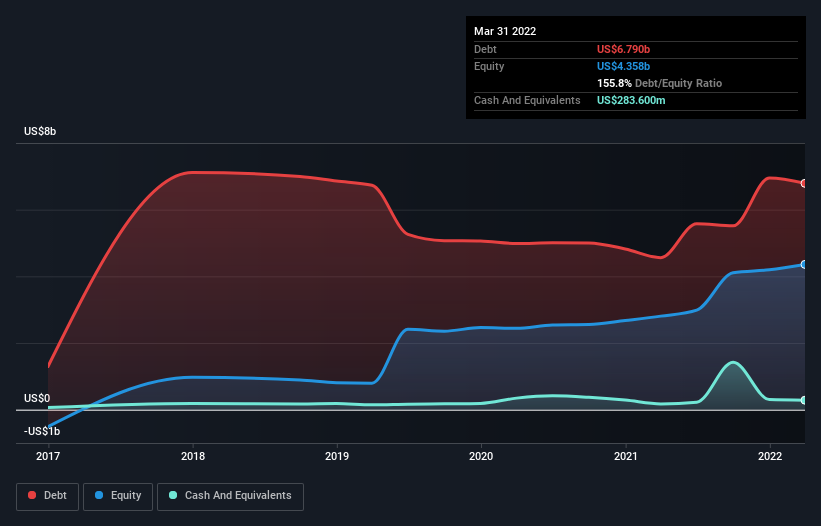Select the blue Equity endpoint marker
This screenshot has width=821, height=526.
click(804, 264)
